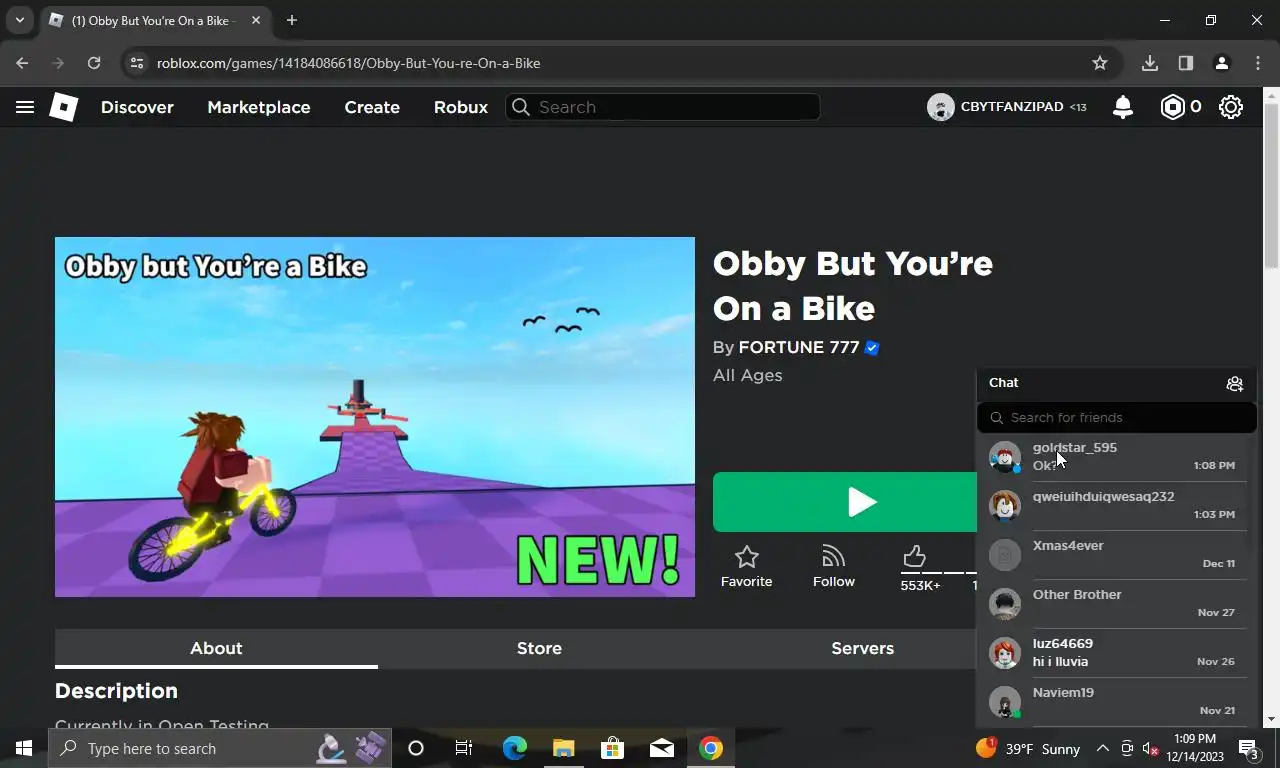Open the Discover menu item

click(x=137, y=107)
